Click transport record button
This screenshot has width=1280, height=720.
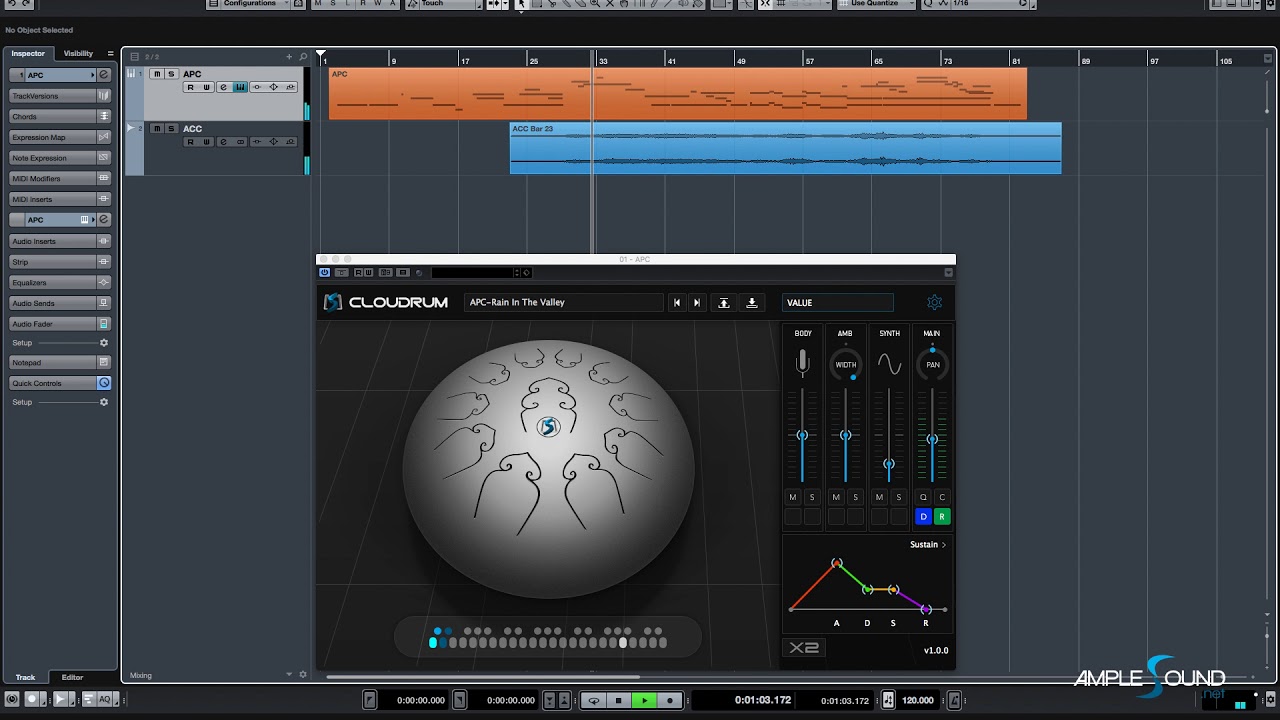coord(670,700)
